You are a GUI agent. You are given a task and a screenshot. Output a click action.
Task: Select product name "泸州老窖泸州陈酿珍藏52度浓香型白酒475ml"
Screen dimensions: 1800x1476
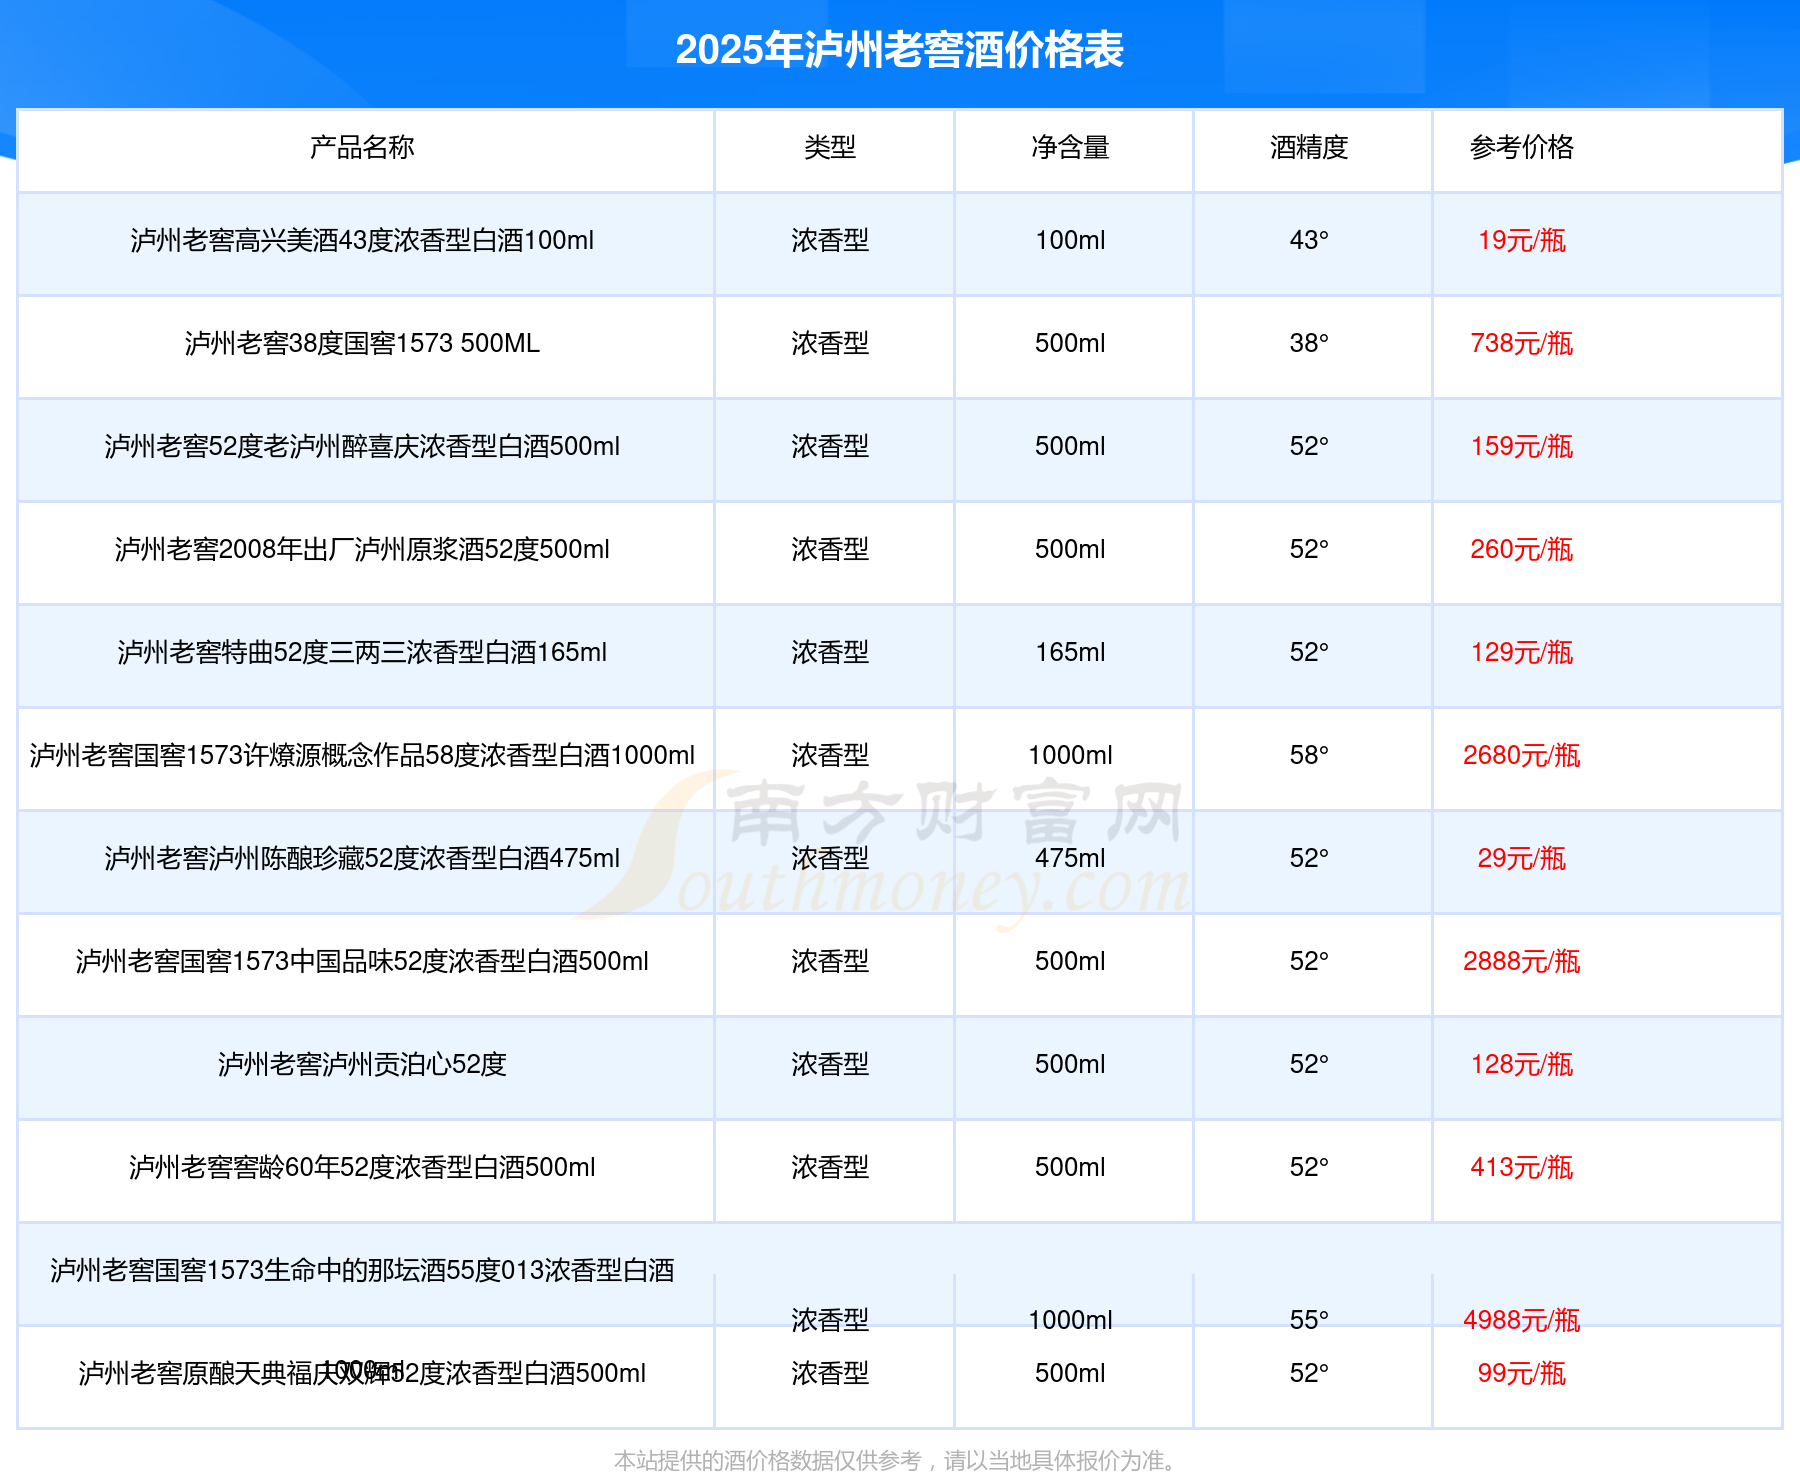(362, 858)
